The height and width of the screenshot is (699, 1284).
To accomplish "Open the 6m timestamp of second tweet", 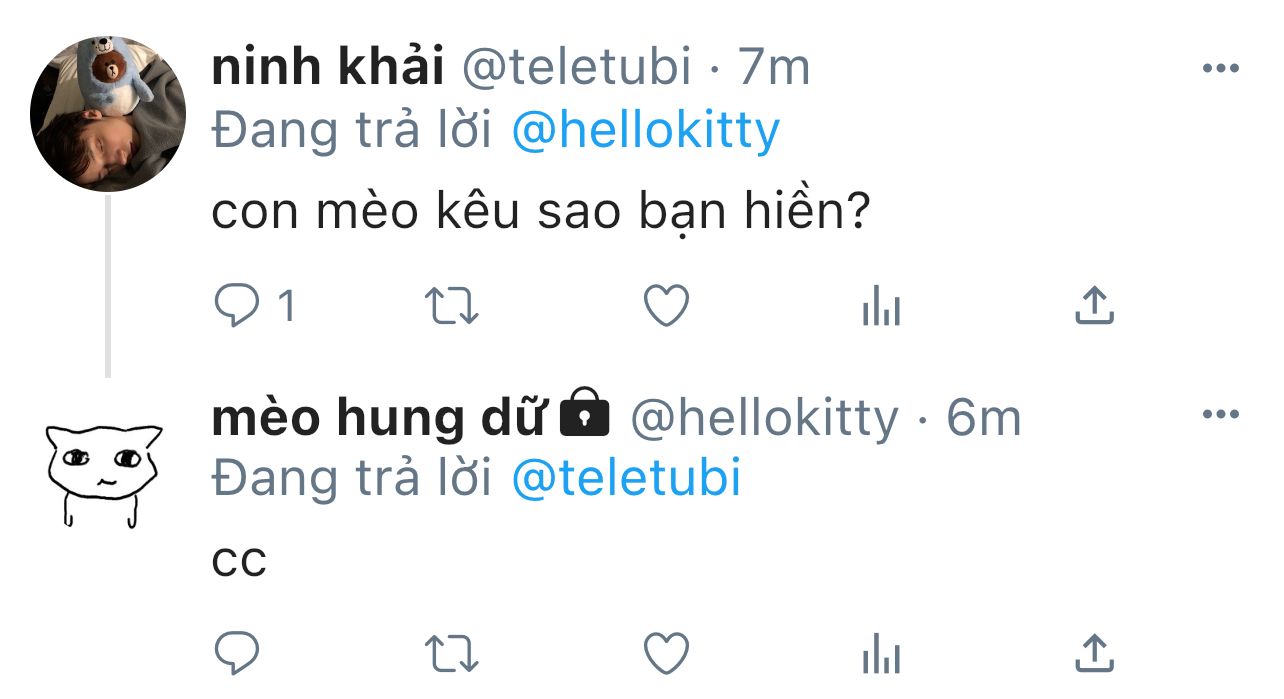I will pyautogui.click(x=984, y=417).
